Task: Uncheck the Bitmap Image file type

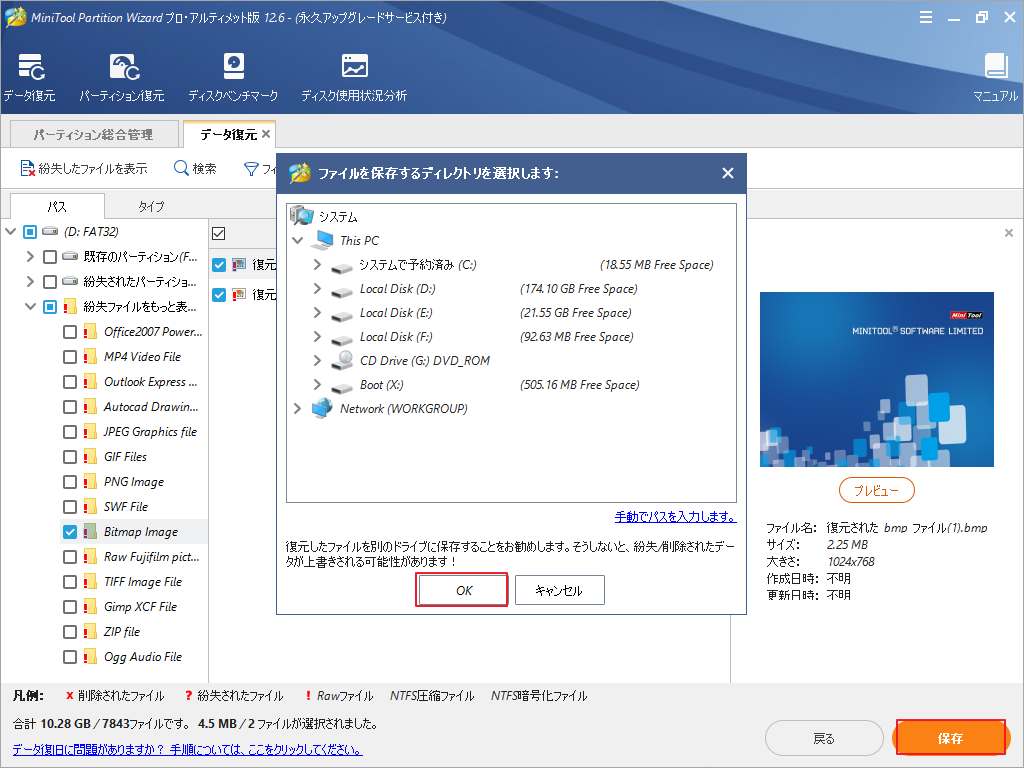Action: 69,531
